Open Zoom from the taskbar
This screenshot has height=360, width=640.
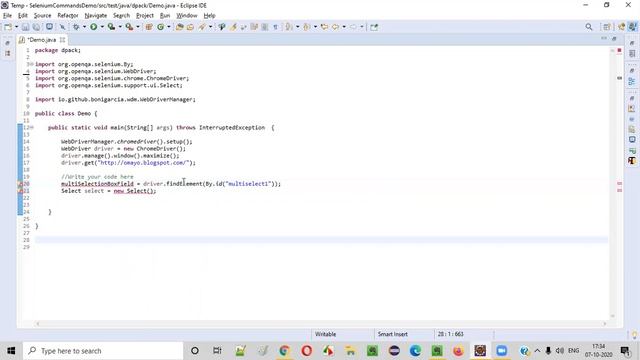coord(502,351)
